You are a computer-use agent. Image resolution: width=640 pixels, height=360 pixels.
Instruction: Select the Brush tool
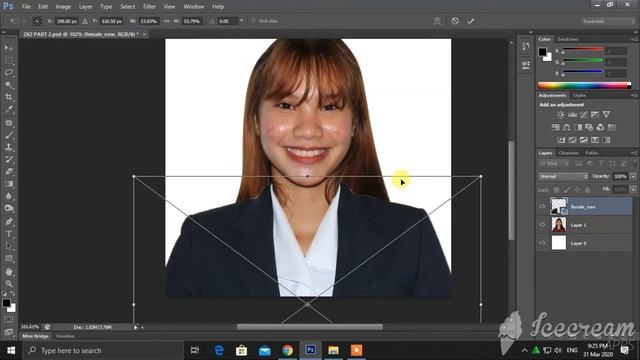click(9, 135)
